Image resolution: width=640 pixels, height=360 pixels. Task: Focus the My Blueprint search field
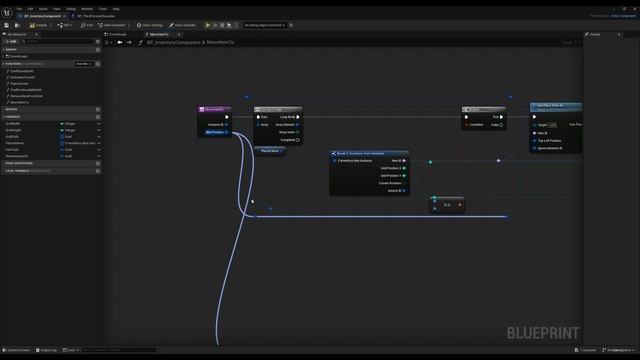coord(57,42)
